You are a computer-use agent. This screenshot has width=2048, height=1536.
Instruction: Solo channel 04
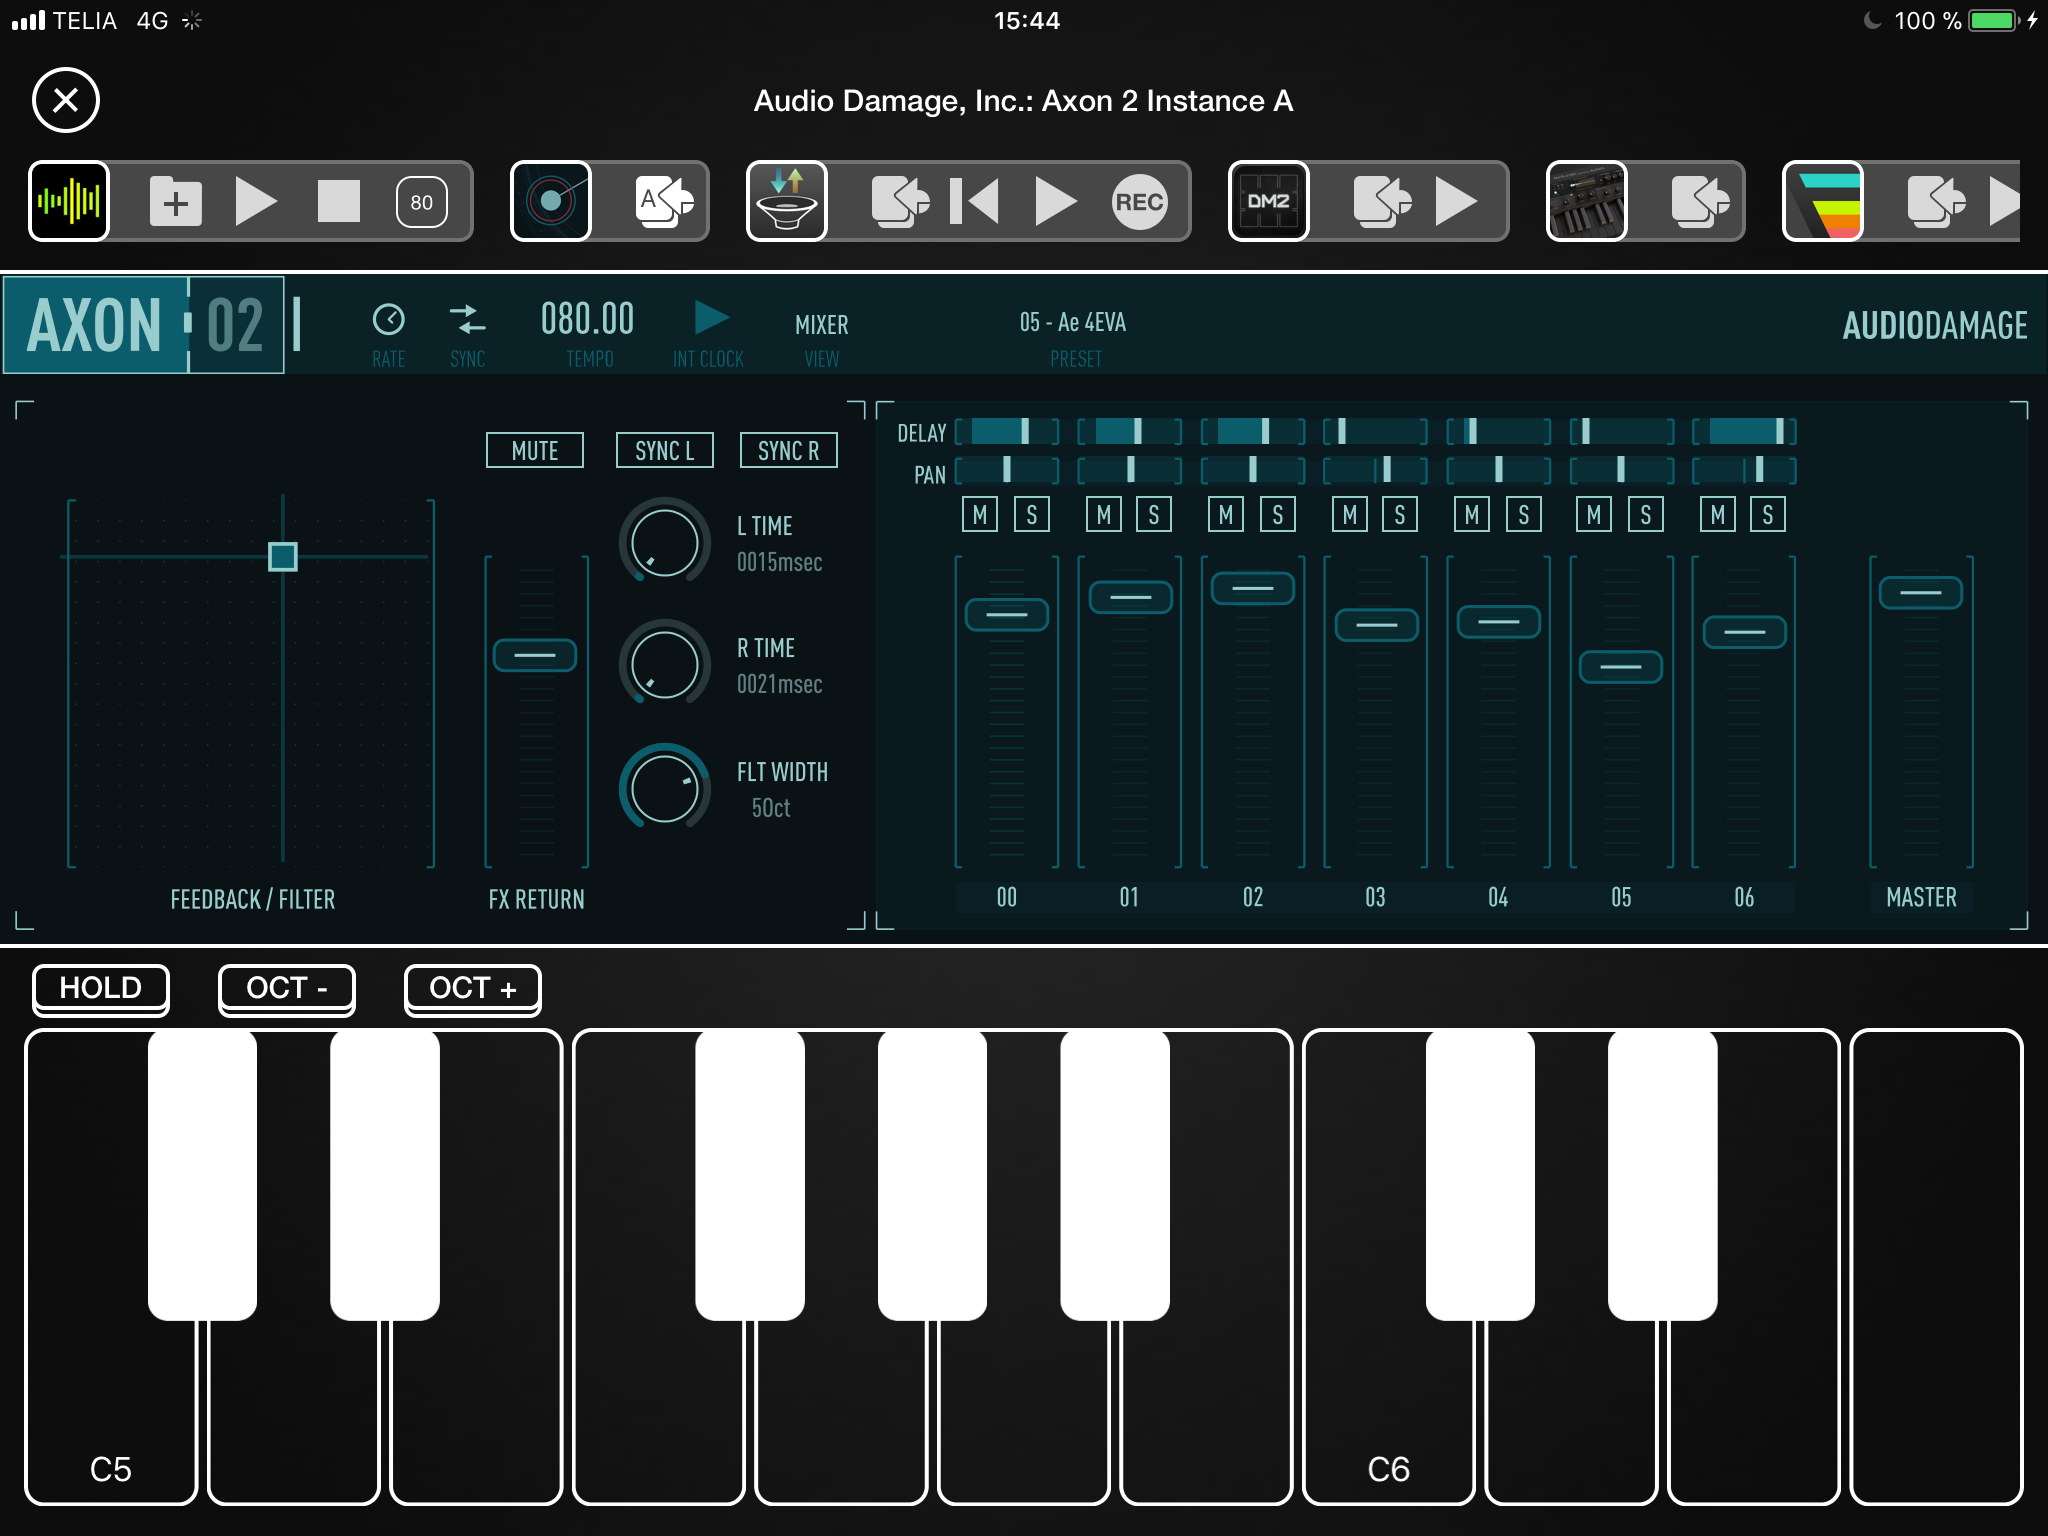(1524, 515)
